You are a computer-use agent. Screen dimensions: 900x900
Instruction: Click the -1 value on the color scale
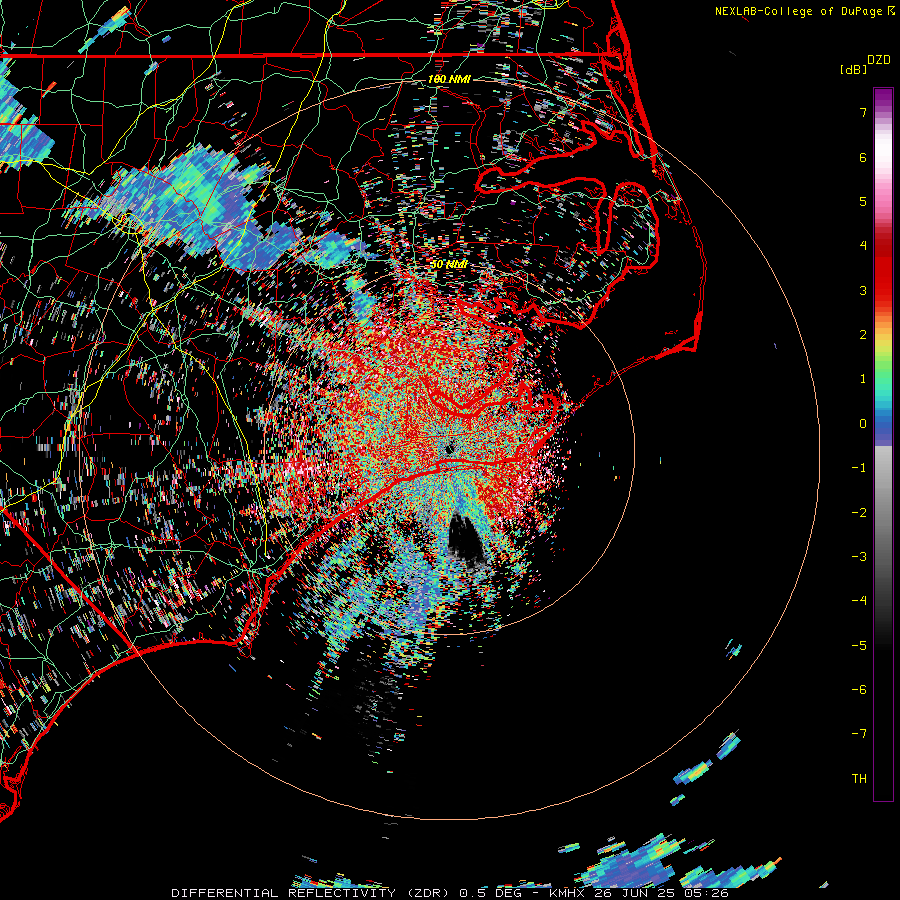[859, 468]
